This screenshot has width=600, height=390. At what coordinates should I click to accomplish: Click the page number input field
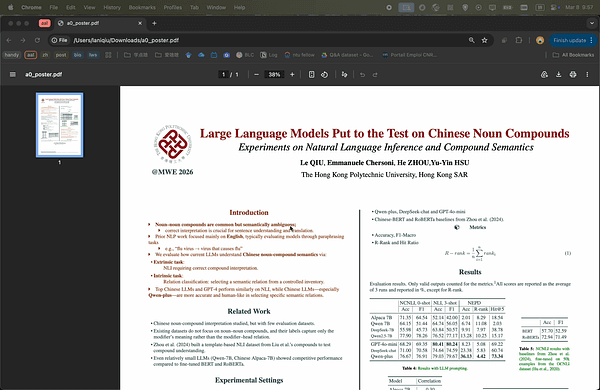pos(223,75)
